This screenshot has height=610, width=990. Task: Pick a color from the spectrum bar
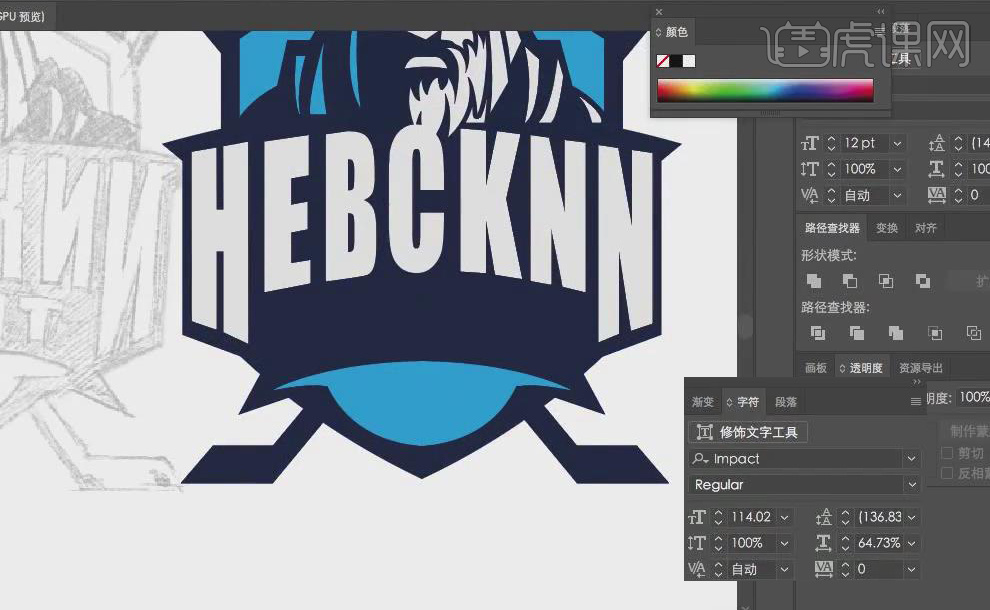(765, 90)
